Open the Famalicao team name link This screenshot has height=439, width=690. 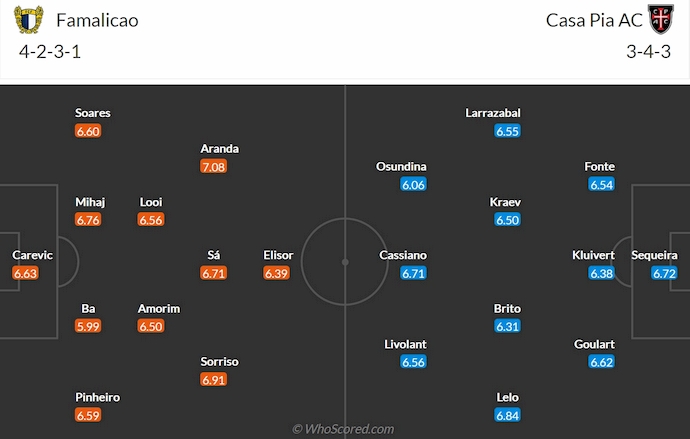coord(97,20)
